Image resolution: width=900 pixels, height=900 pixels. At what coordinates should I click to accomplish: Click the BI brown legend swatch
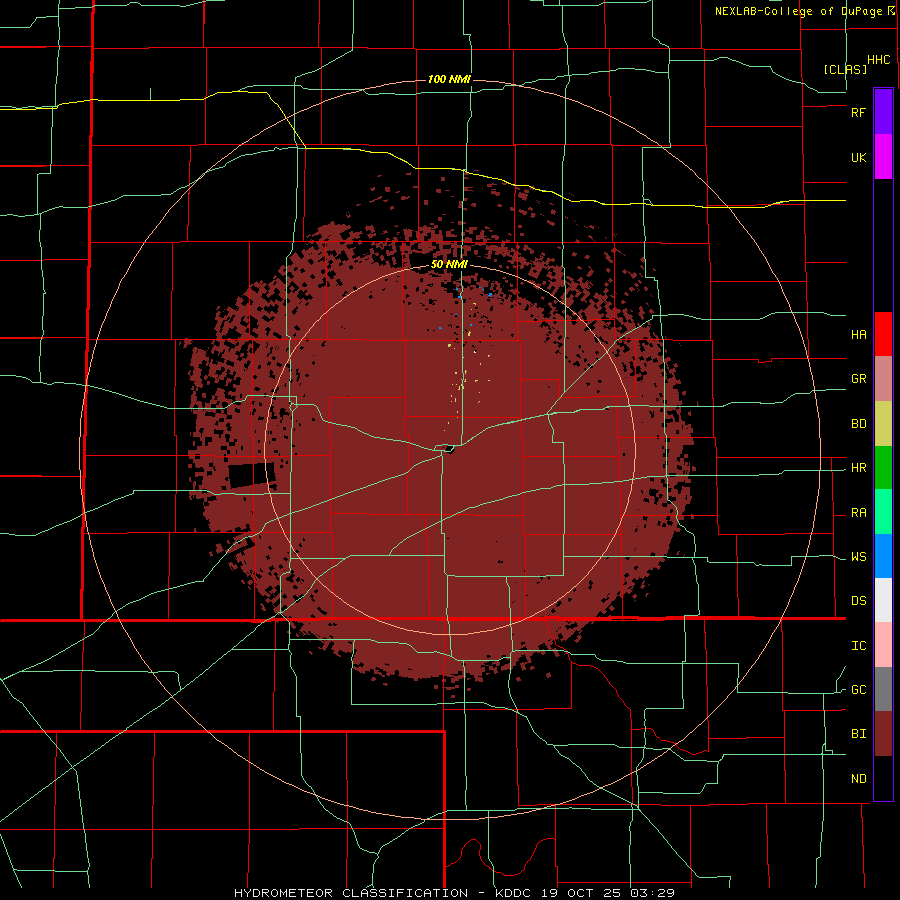pos(883,734)
